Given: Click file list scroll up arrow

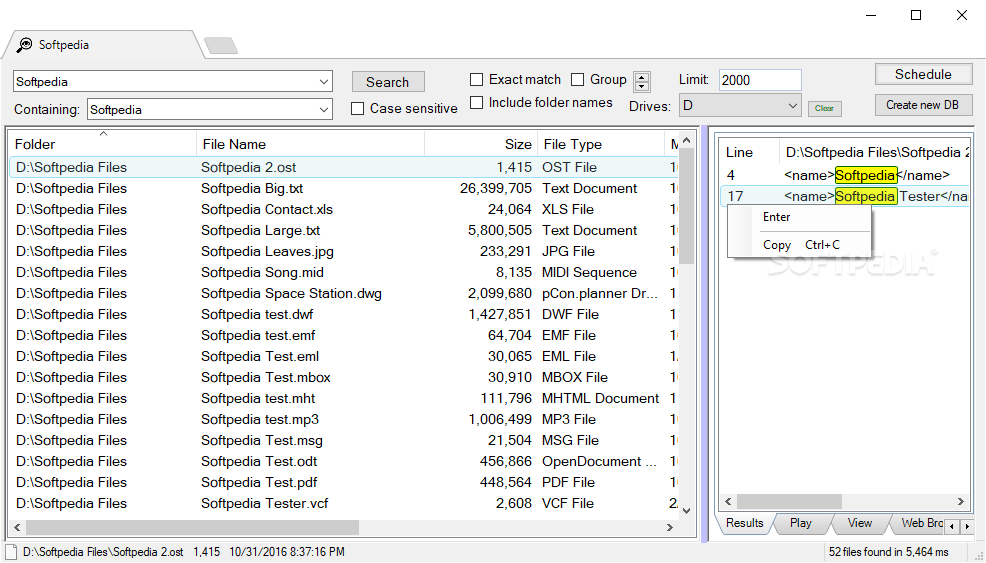Looking at the screenshot, I should [686, 140].
